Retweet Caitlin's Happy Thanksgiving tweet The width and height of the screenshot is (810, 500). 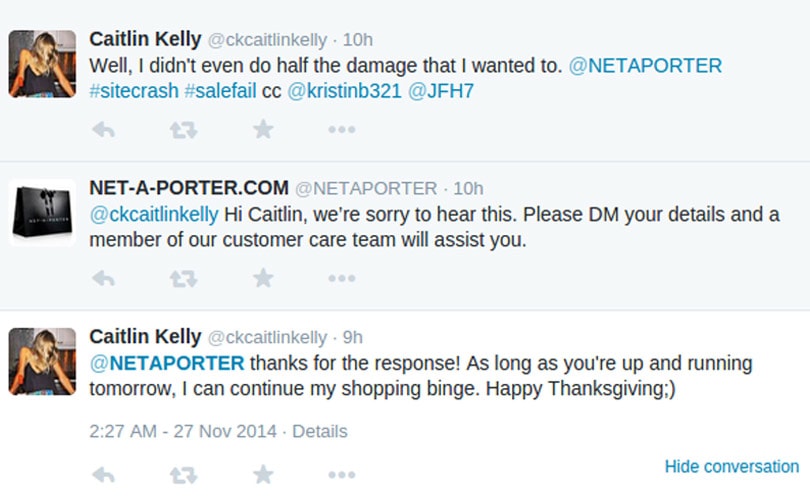183,475
